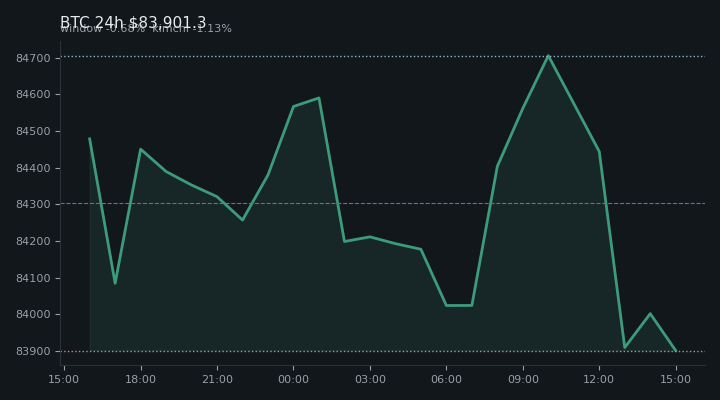The image size is (720, 400).
Task: Click the "window … kimchi -1.13%" subtitle line
Action: click(146, 29)
